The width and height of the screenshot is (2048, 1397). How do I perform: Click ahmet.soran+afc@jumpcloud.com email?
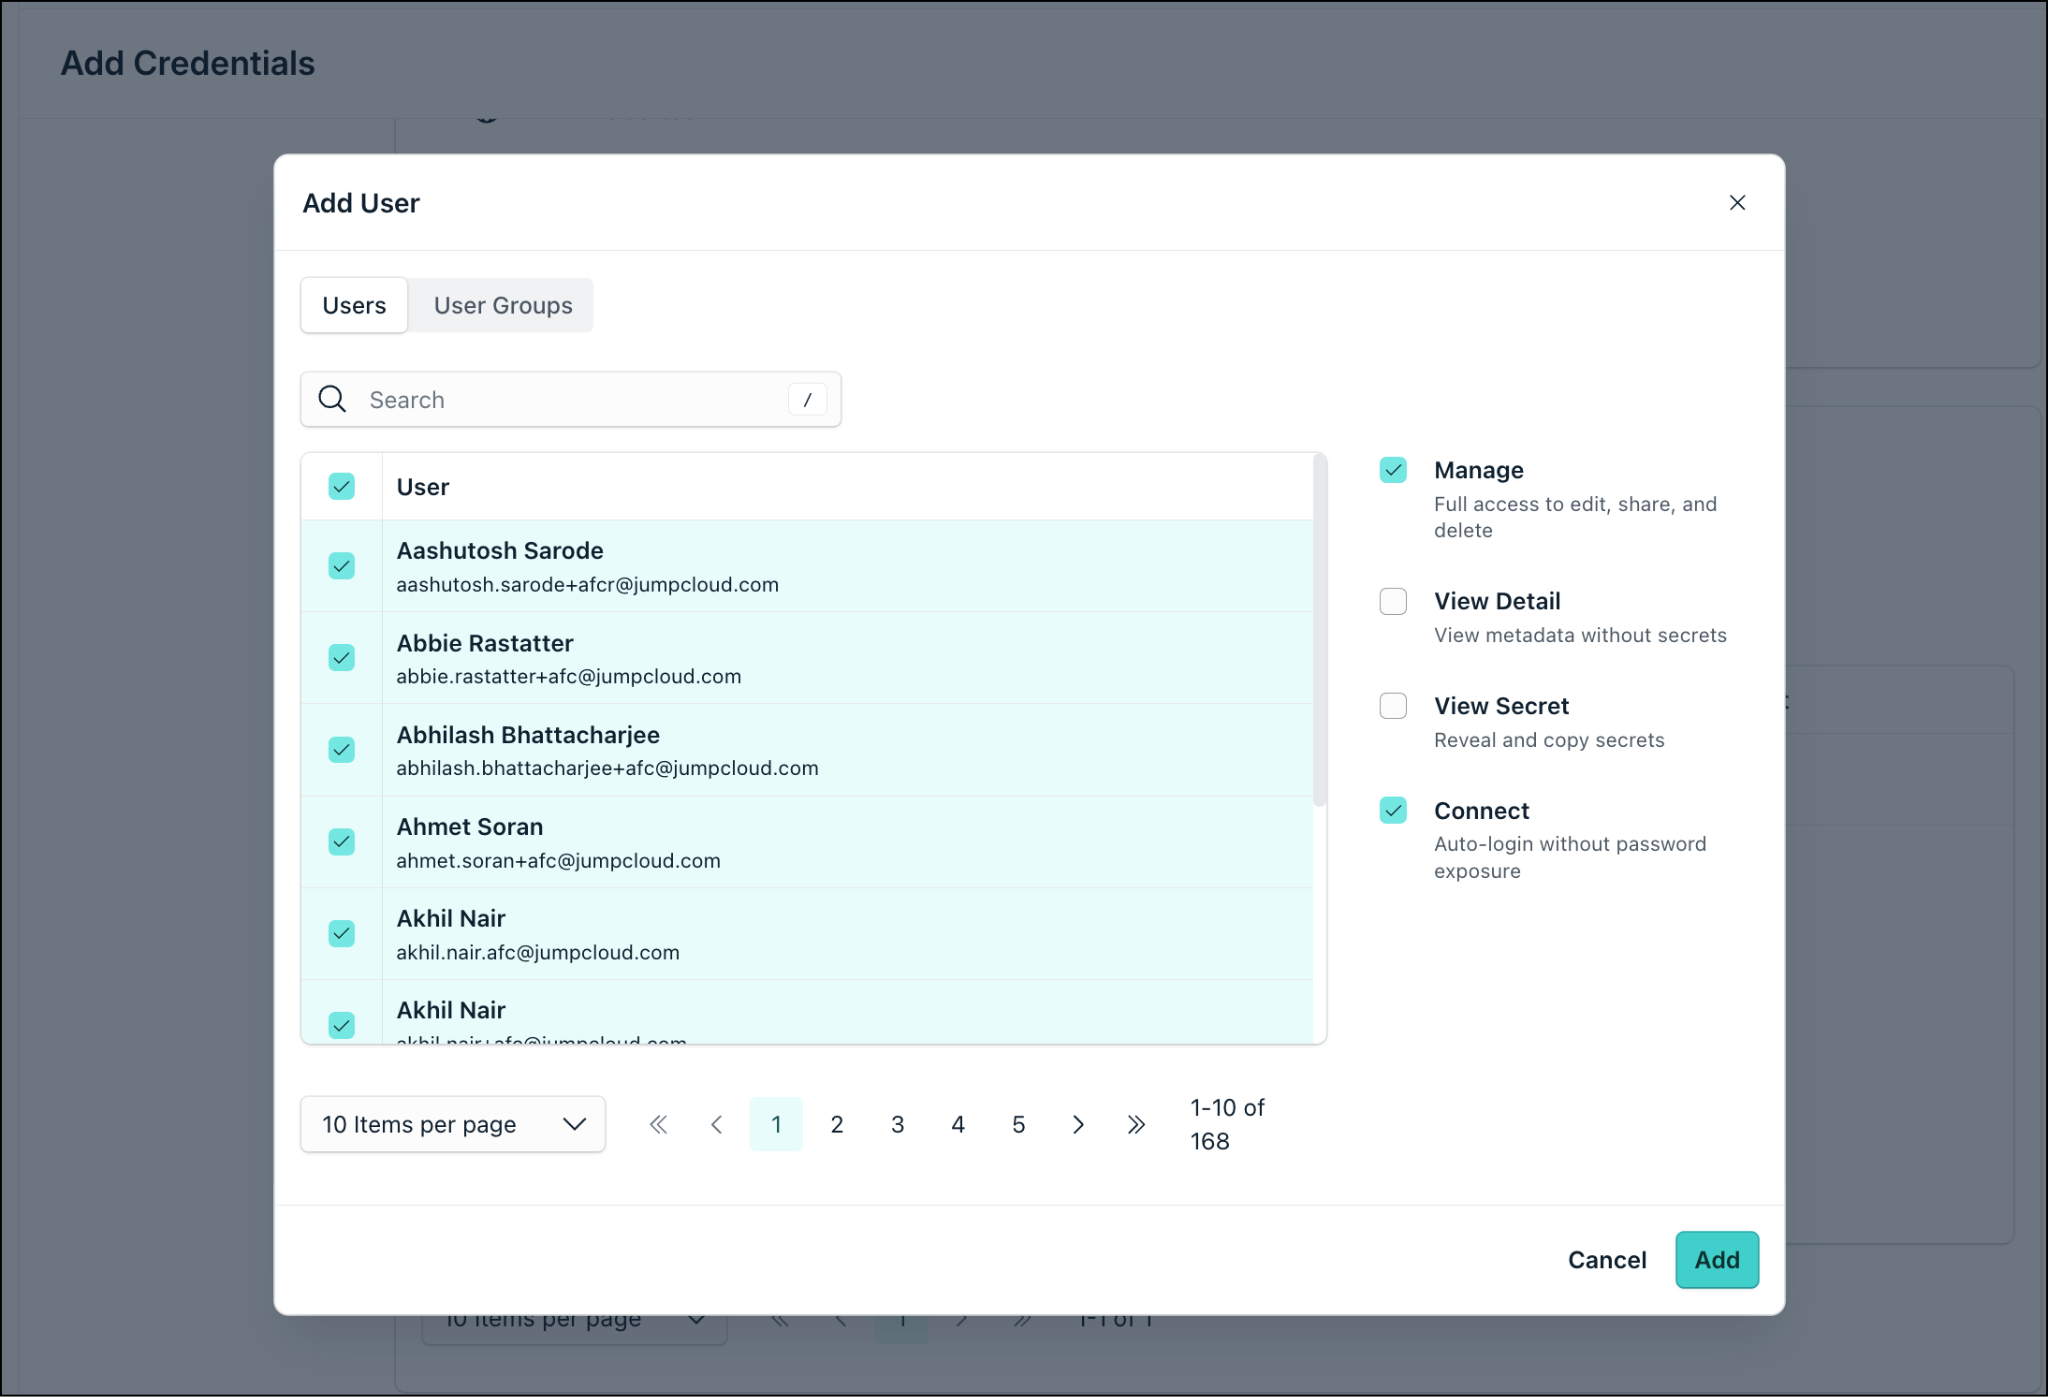[x=558, y=861]
